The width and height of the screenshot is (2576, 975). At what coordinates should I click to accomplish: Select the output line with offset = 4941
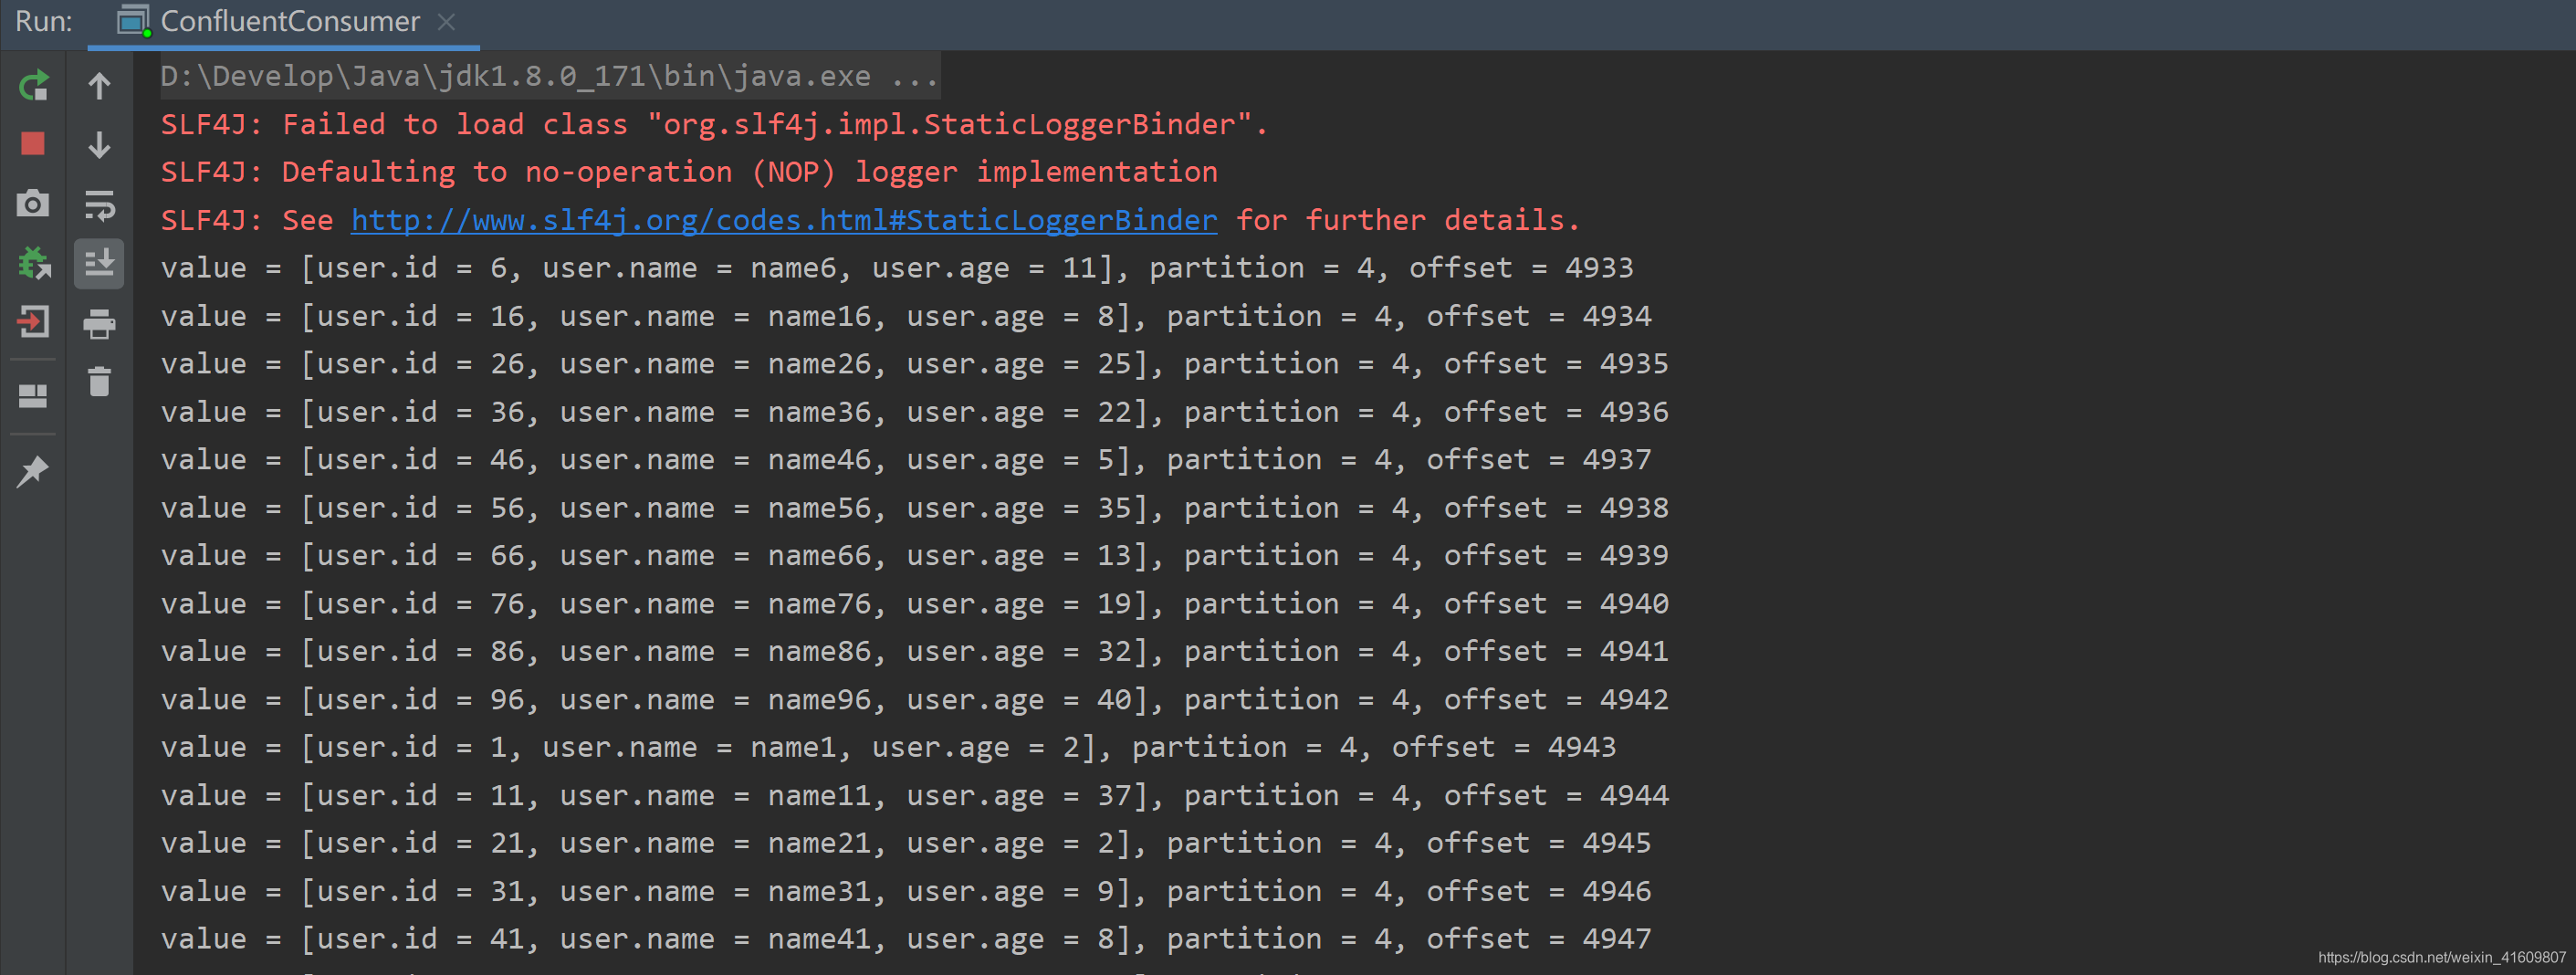914,651
